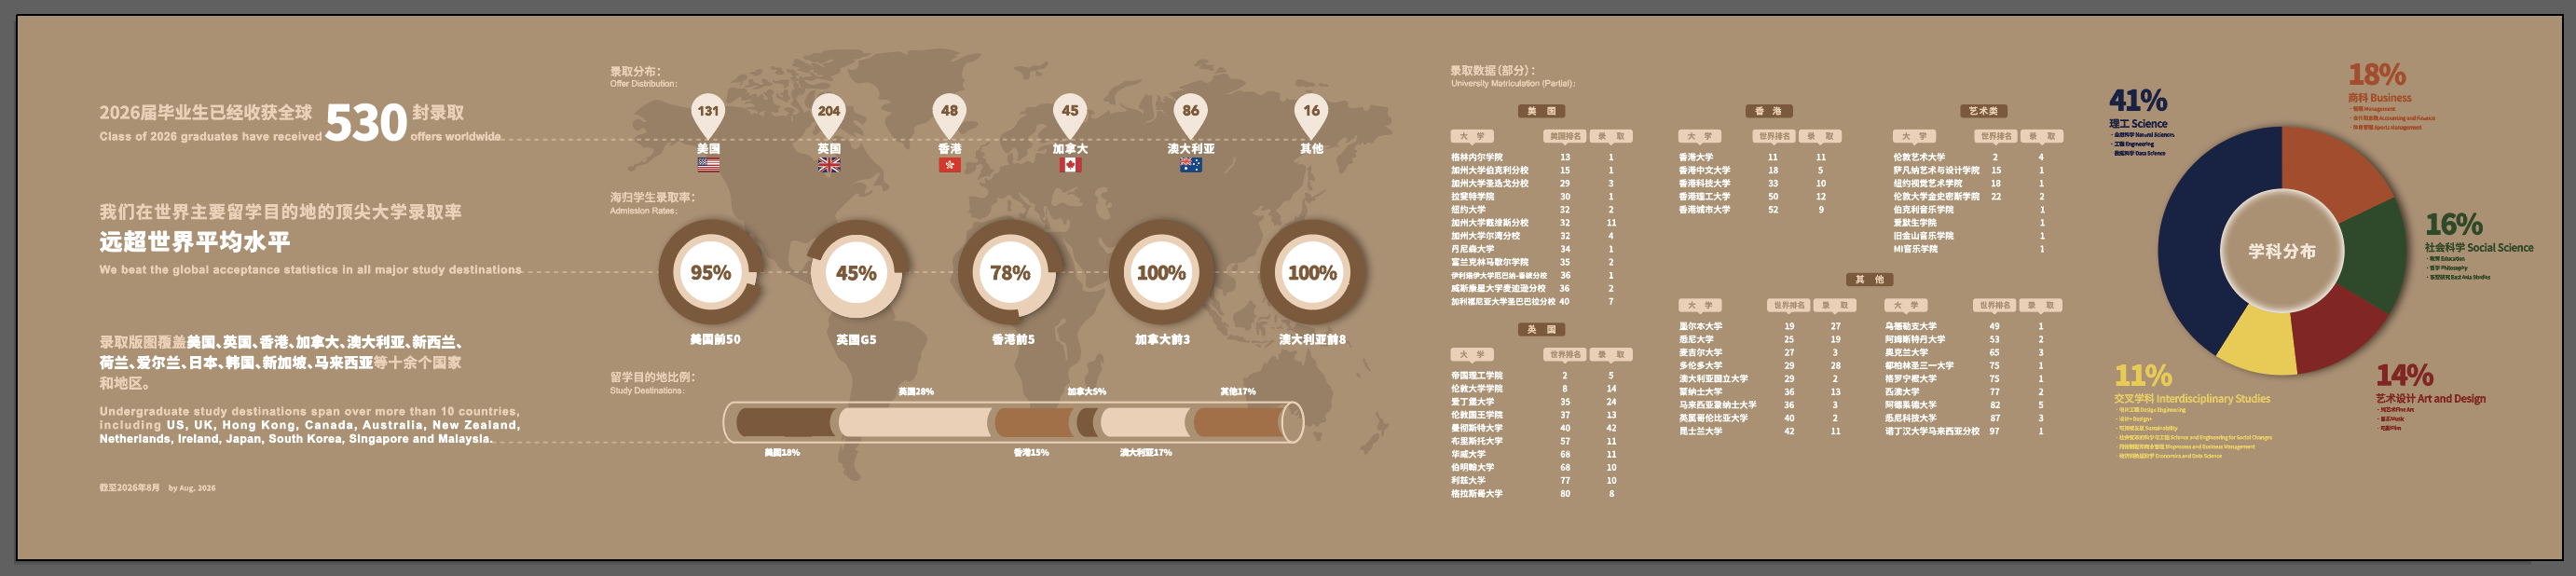
Task: Click the 45% donut chart for 英国G5
Action: click(856, 272)
